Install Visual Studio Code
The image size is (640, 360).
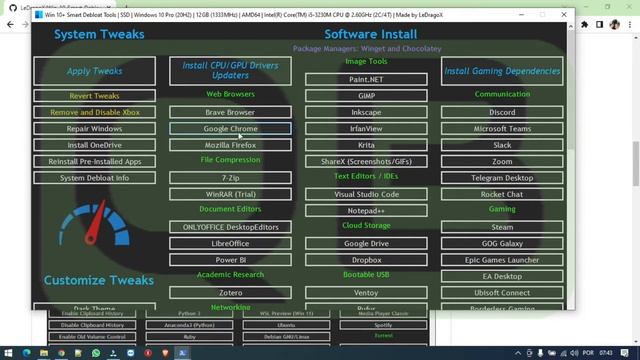[x=366, y=194]
